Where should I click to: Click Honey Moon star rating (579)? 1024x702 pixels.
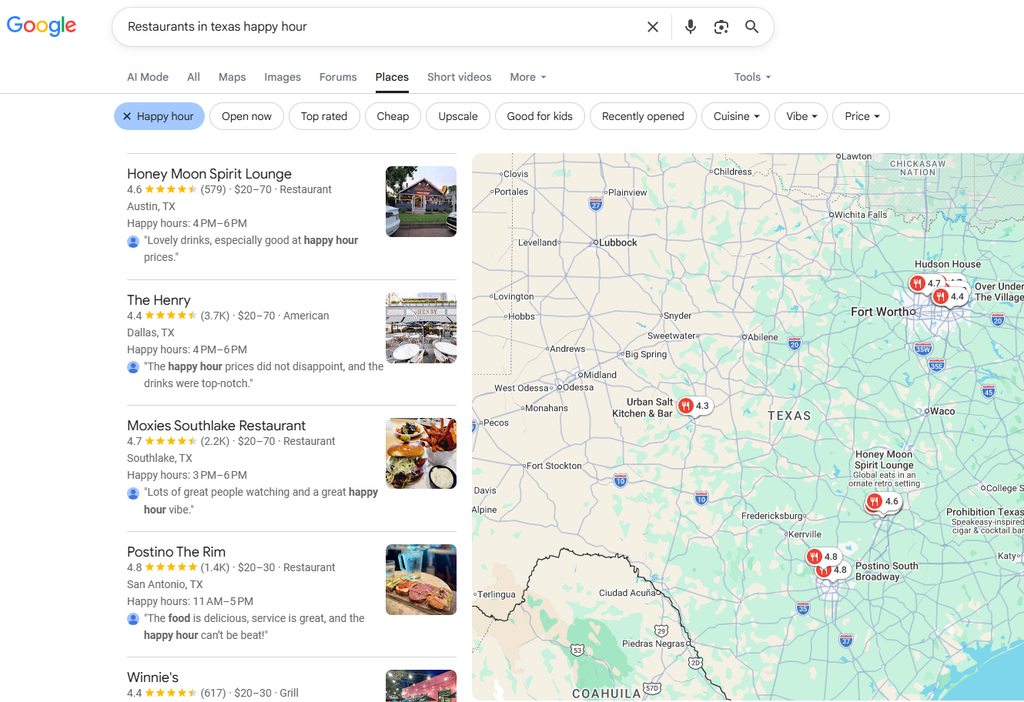[x=176, y=189]
